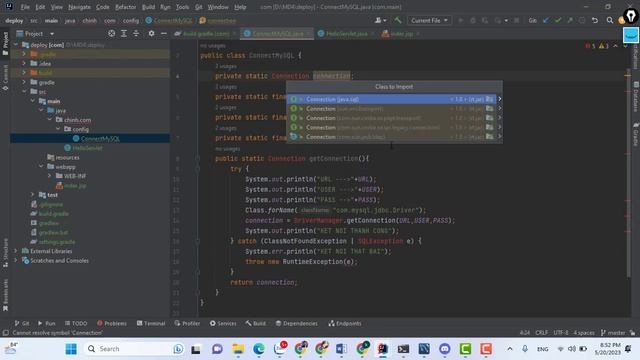Switch to the HelloServlet.java editor tab
The width and height of the screenshot is (640, 360).
[x=346, y=34]
